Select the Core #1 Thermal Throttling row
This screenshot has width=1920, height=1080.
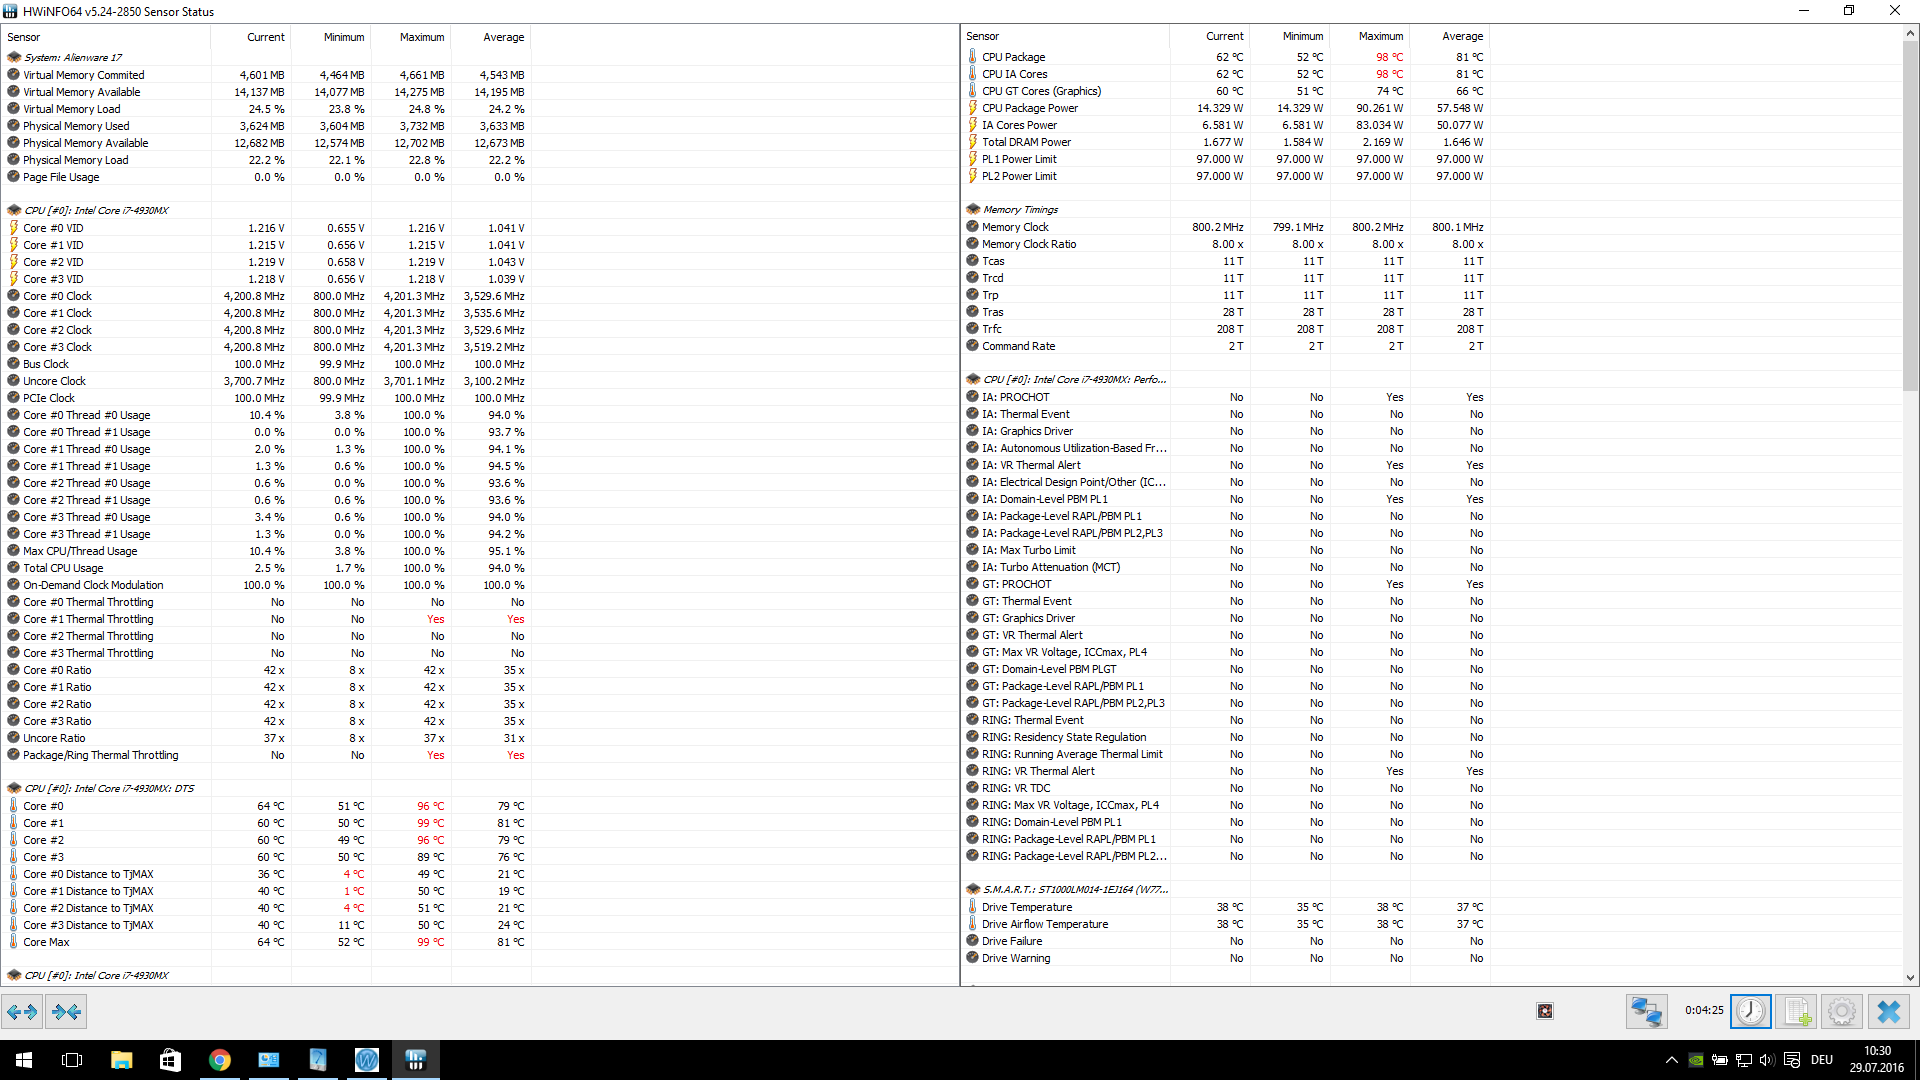click(x=265, y=619)
